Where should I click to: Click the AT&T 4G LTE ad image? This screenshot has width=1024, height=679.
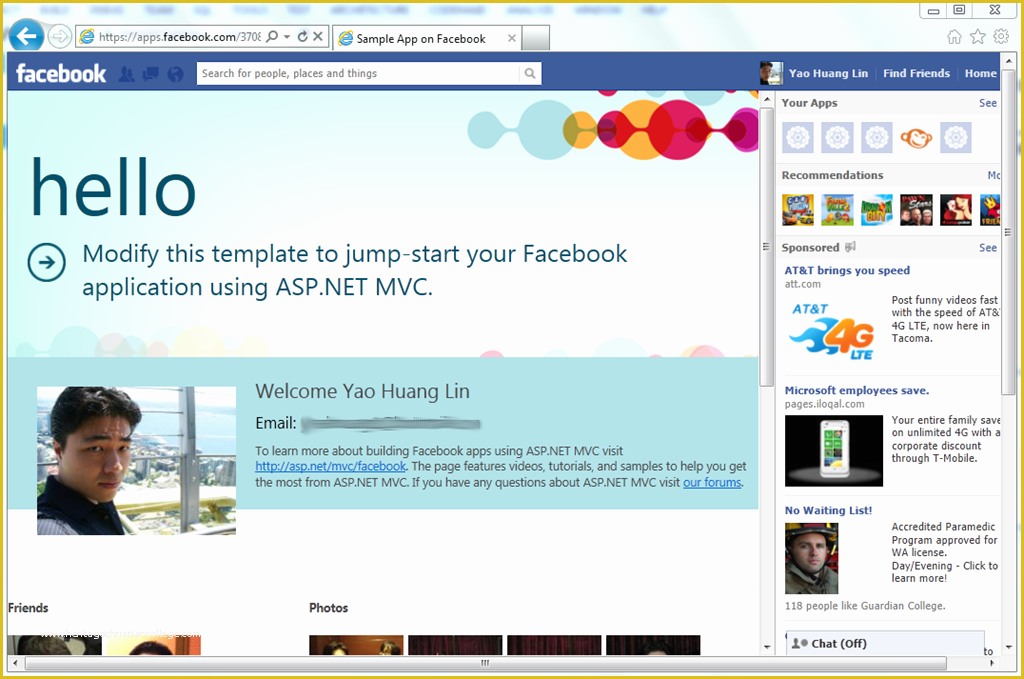tap(833, 330)
